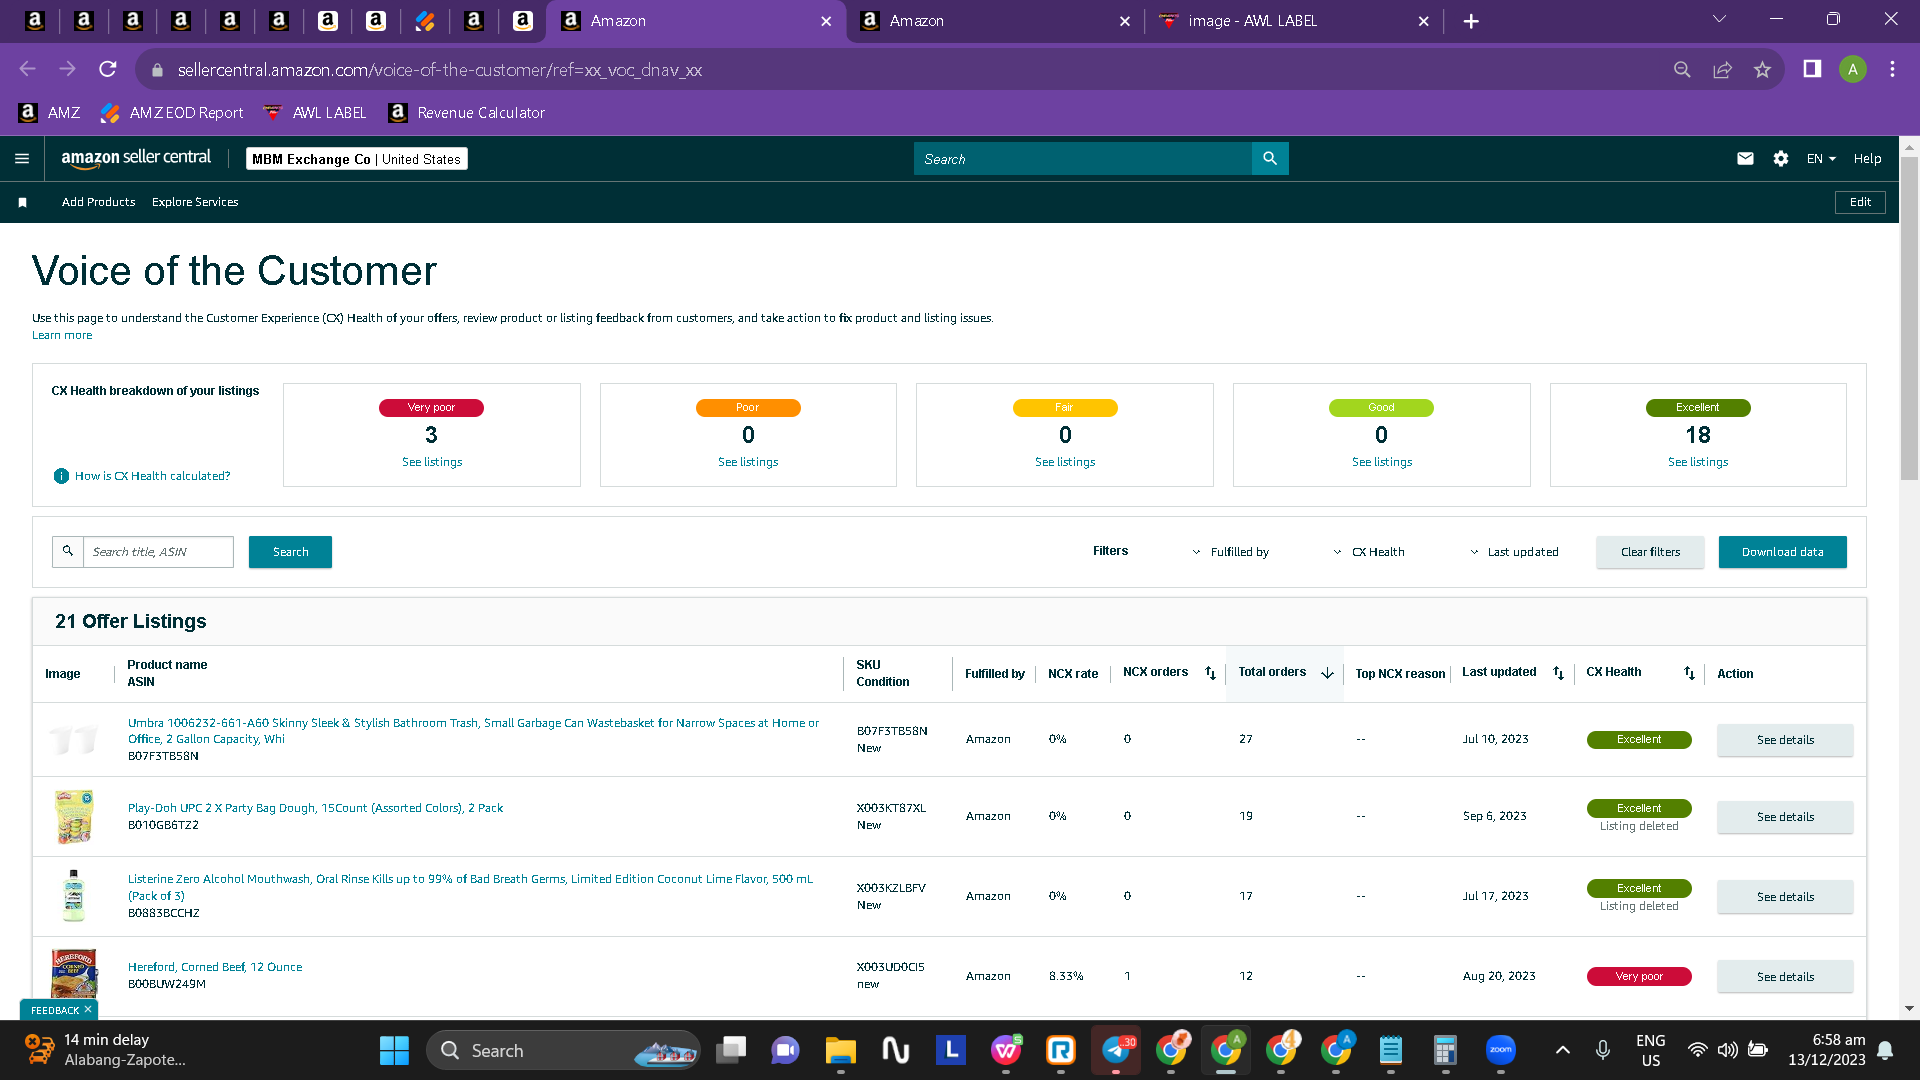Show hidden system tray icons chevron
Viewport: 1920px width, 1080px height.
pos(1562,1050)
